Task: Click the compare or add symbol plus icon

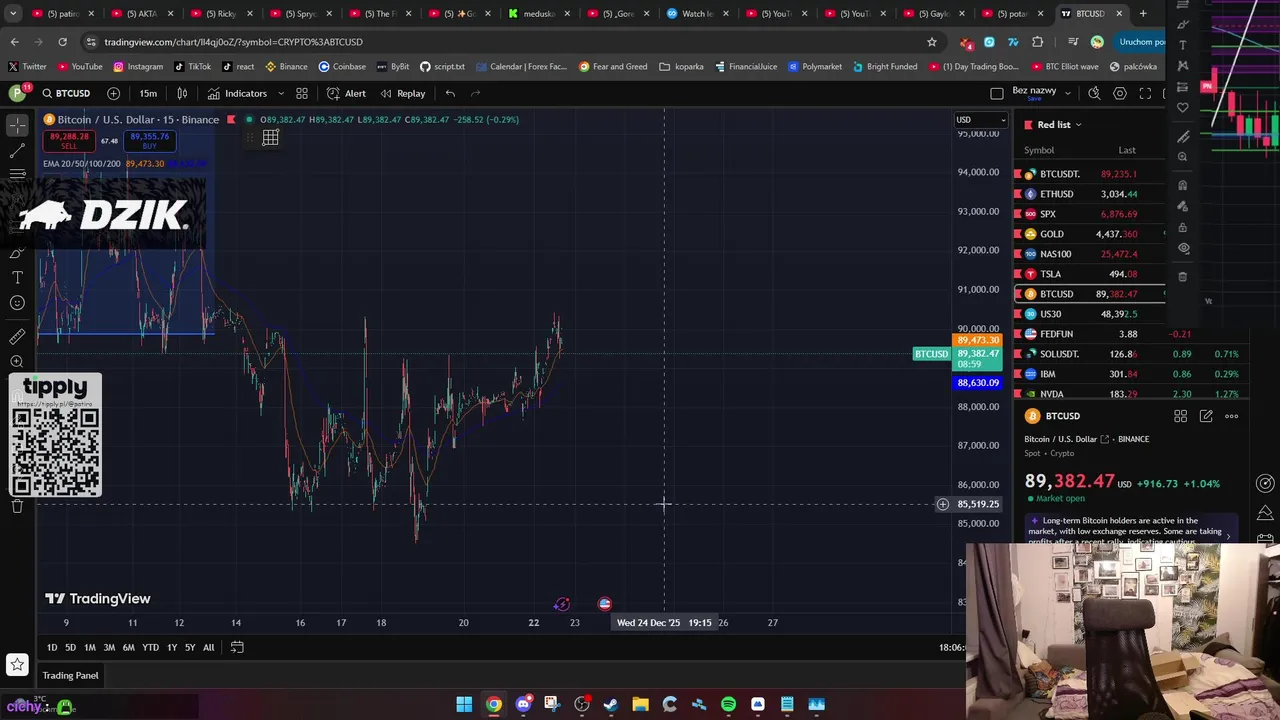Action: pos(113,93)
